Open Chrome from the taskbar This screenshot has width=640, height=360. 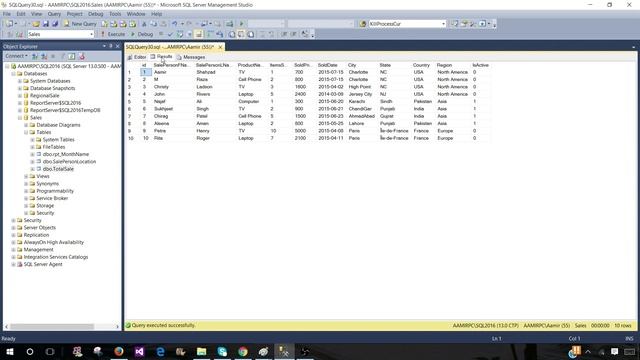coord(243,351)
